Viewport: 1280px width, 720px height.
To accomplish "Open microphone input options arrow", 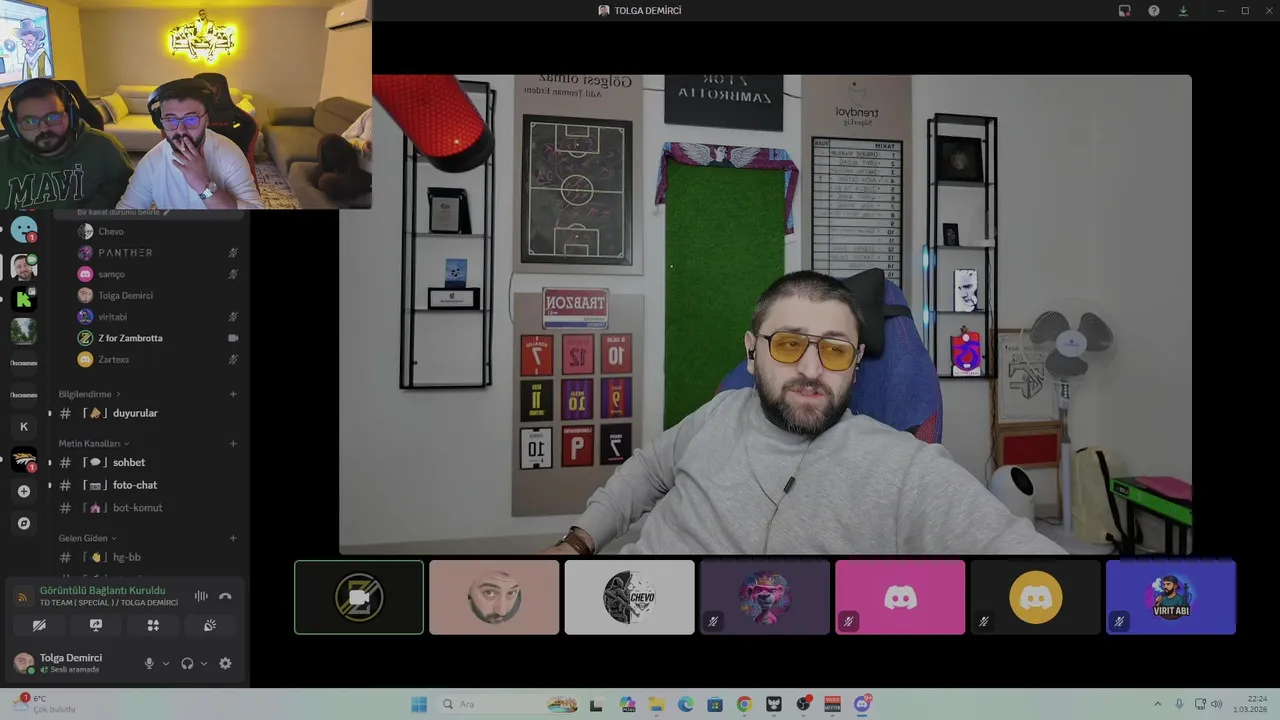I will [x=165, y=663].
